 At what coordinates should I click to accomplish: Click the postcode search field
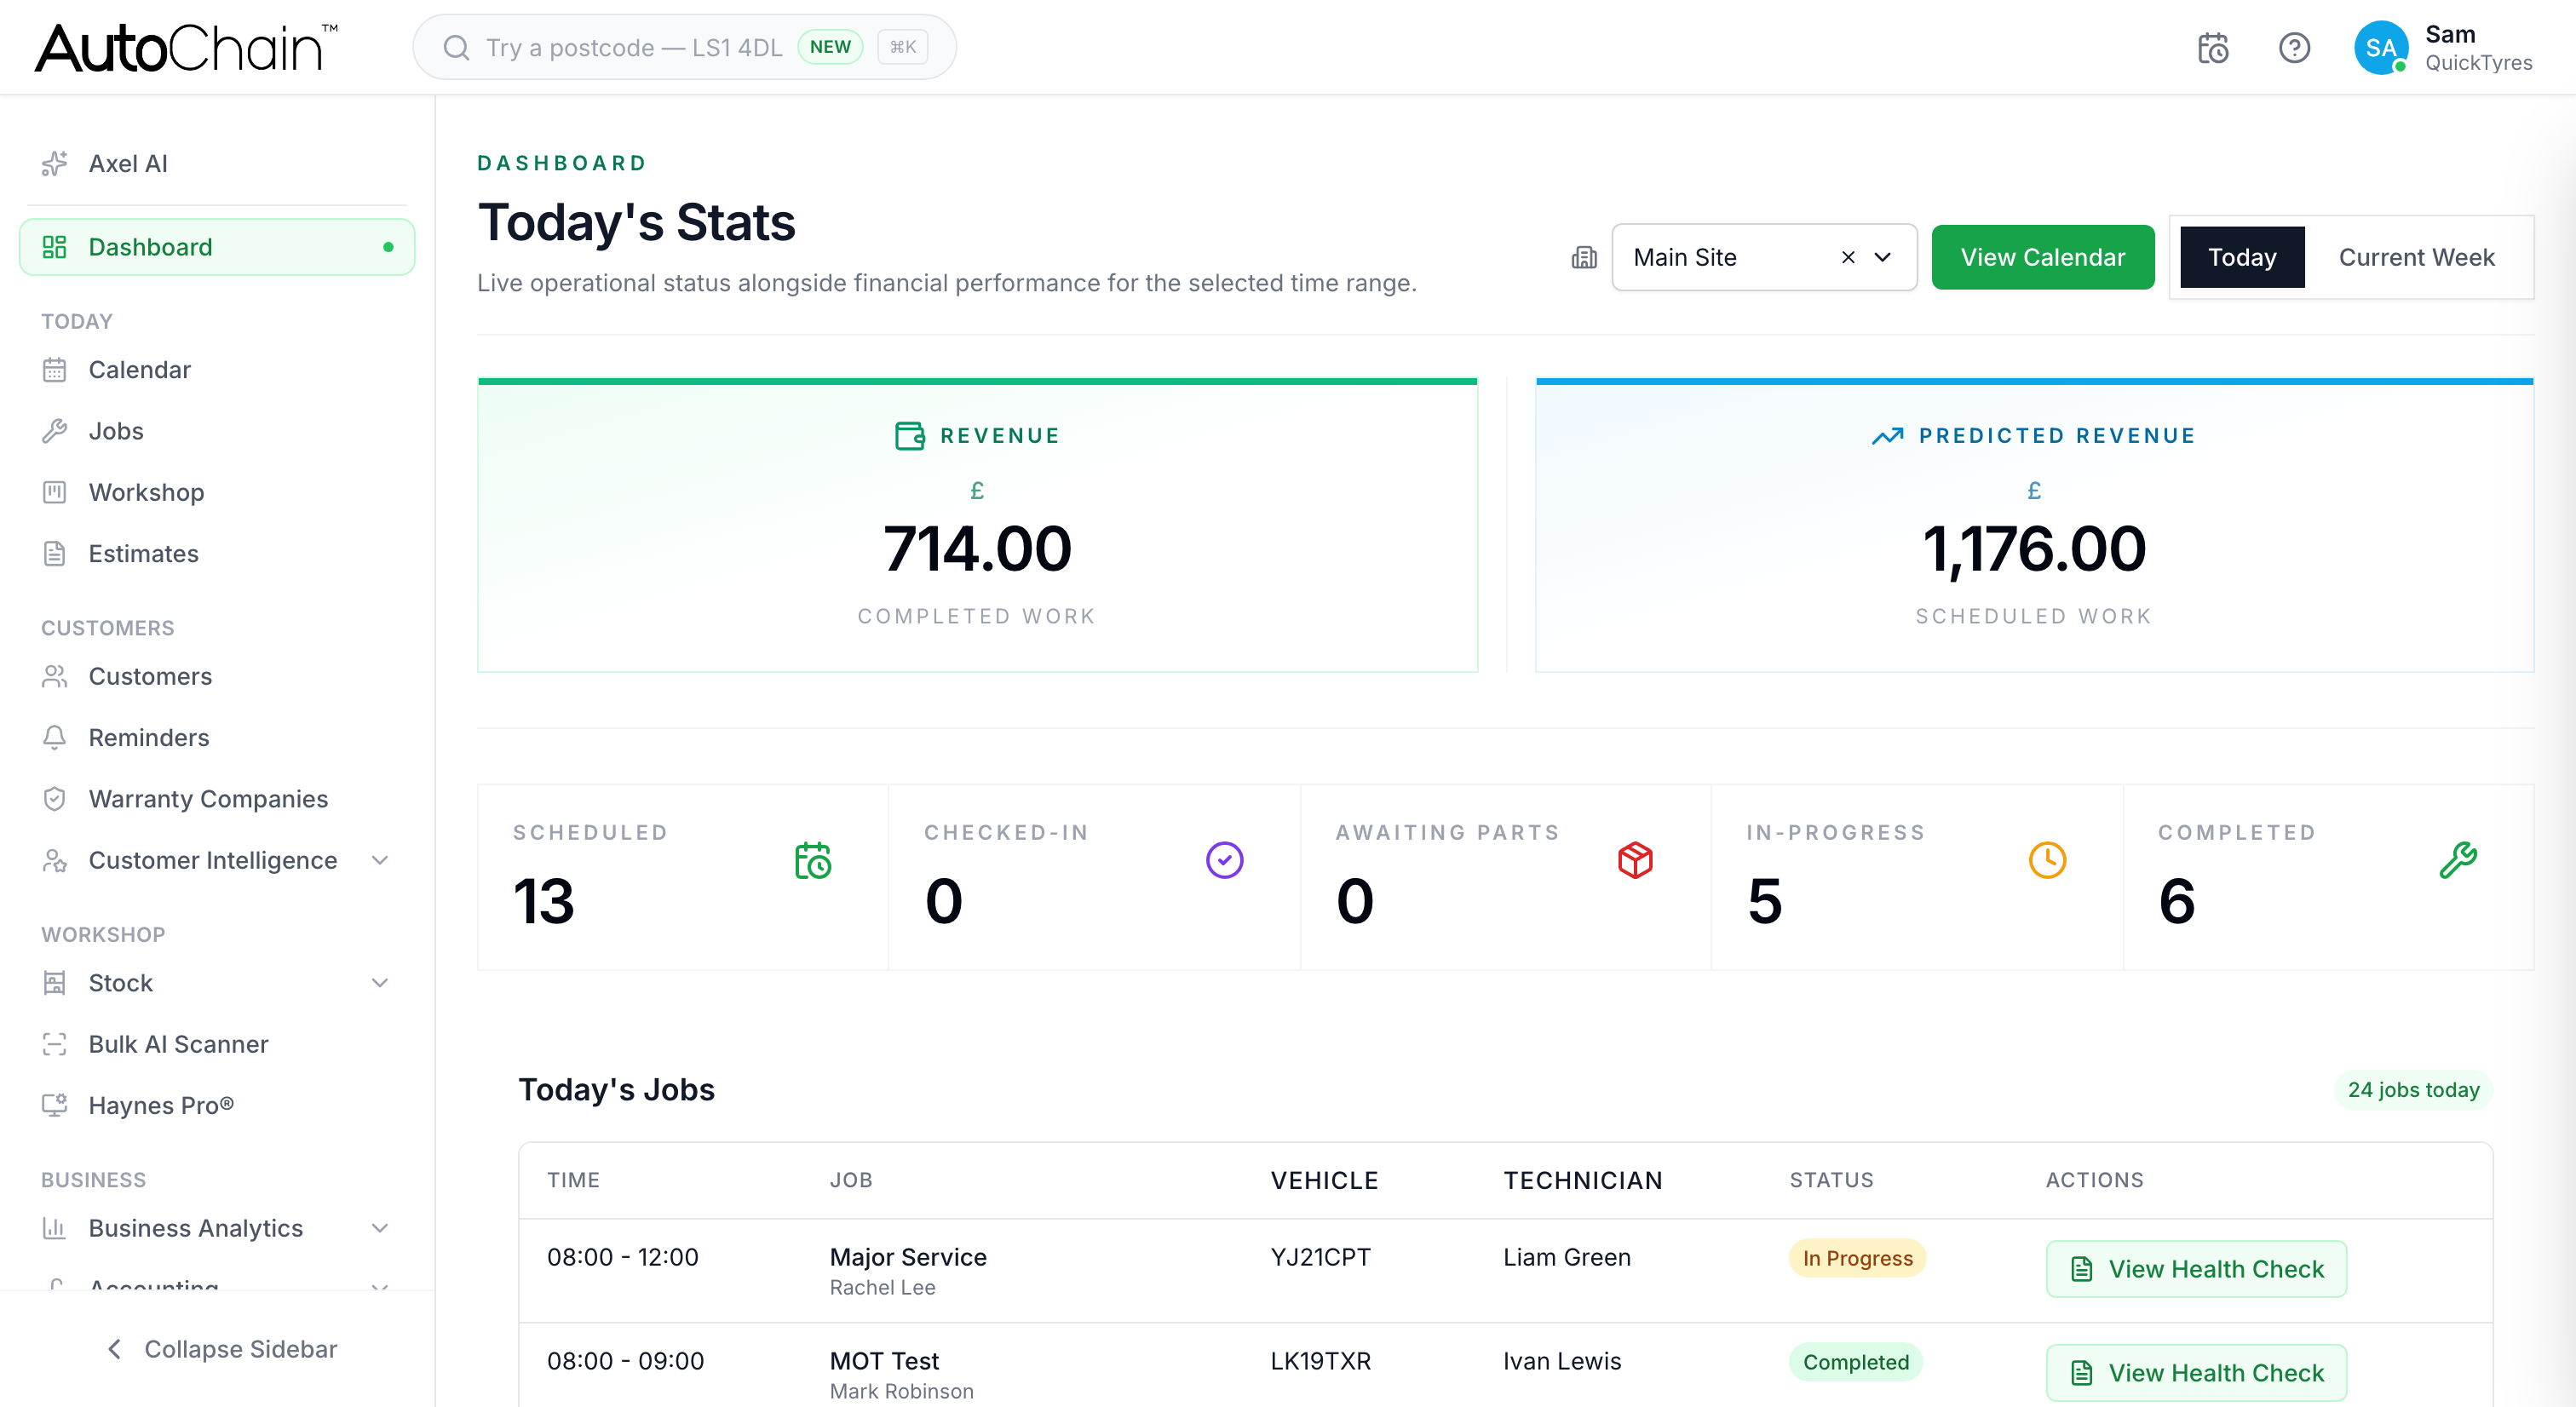pos(684,48)
